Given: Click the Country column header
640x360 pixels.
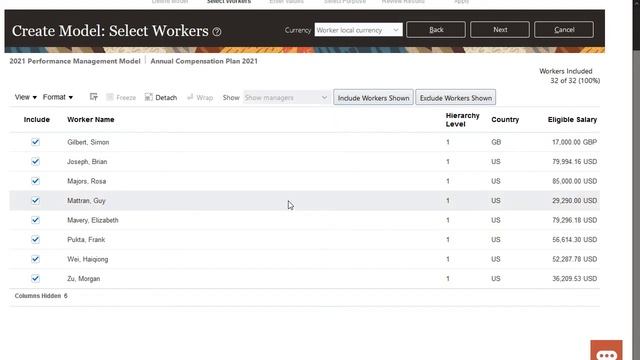Looking at the screenshot, I should tap(505, 120).
